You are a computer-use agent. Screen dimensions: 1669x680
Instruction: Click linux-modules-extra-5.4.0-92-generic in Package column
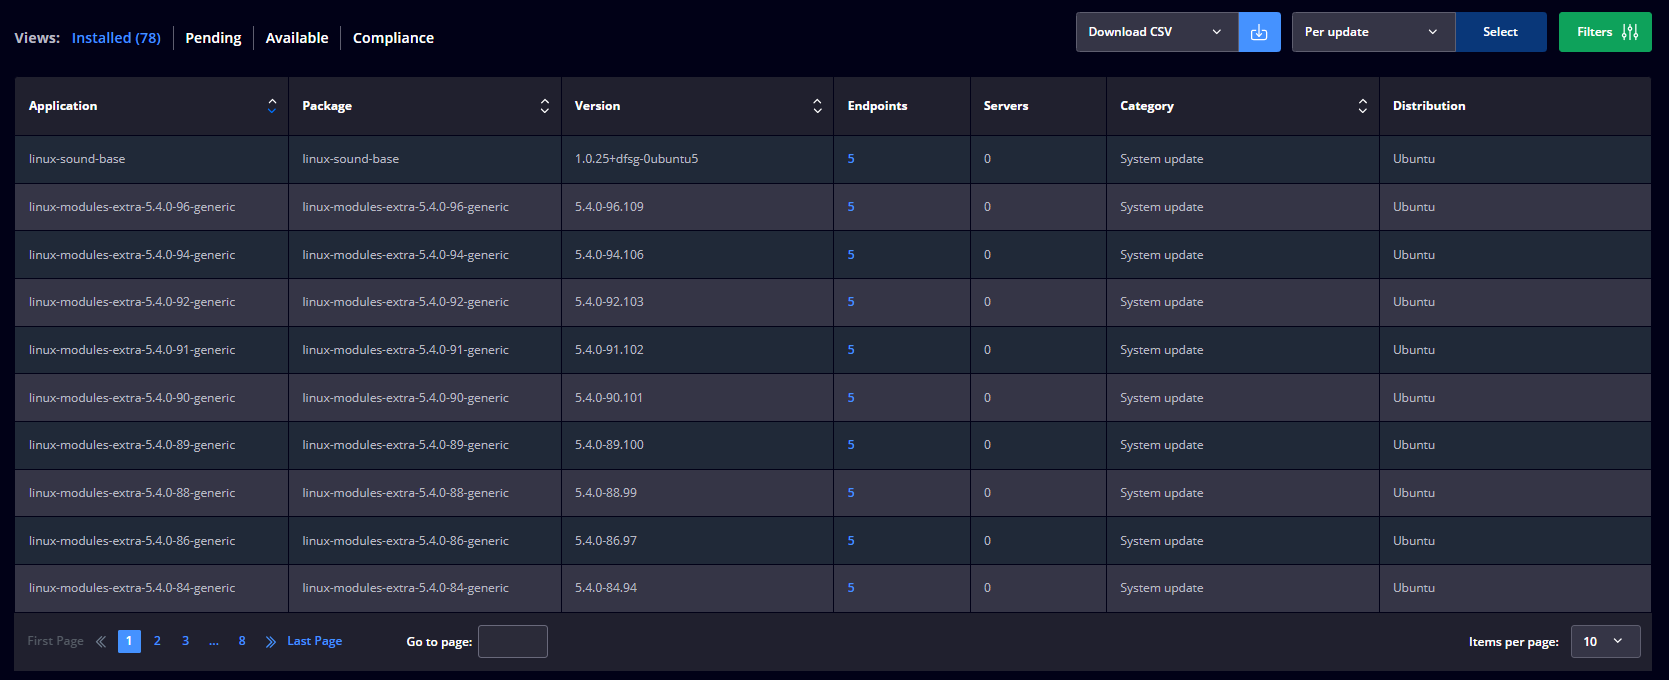pyautogui.click(x=406, y=302)
